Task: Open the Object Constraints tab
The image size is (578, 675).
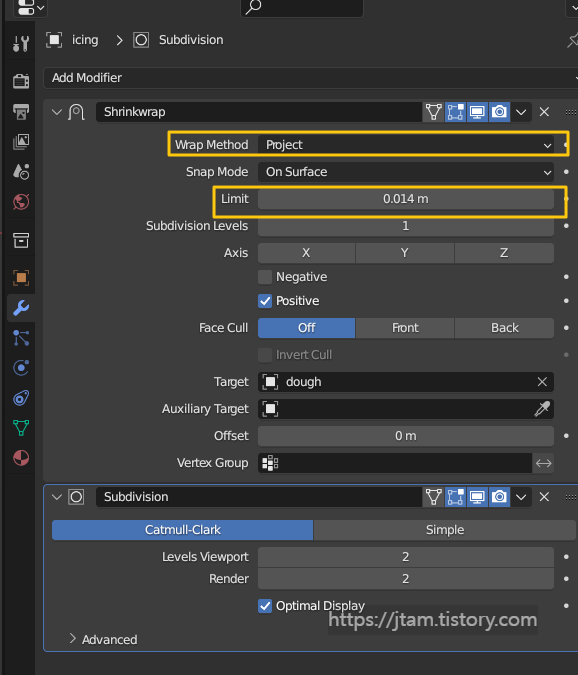Action: click(21, 398)
